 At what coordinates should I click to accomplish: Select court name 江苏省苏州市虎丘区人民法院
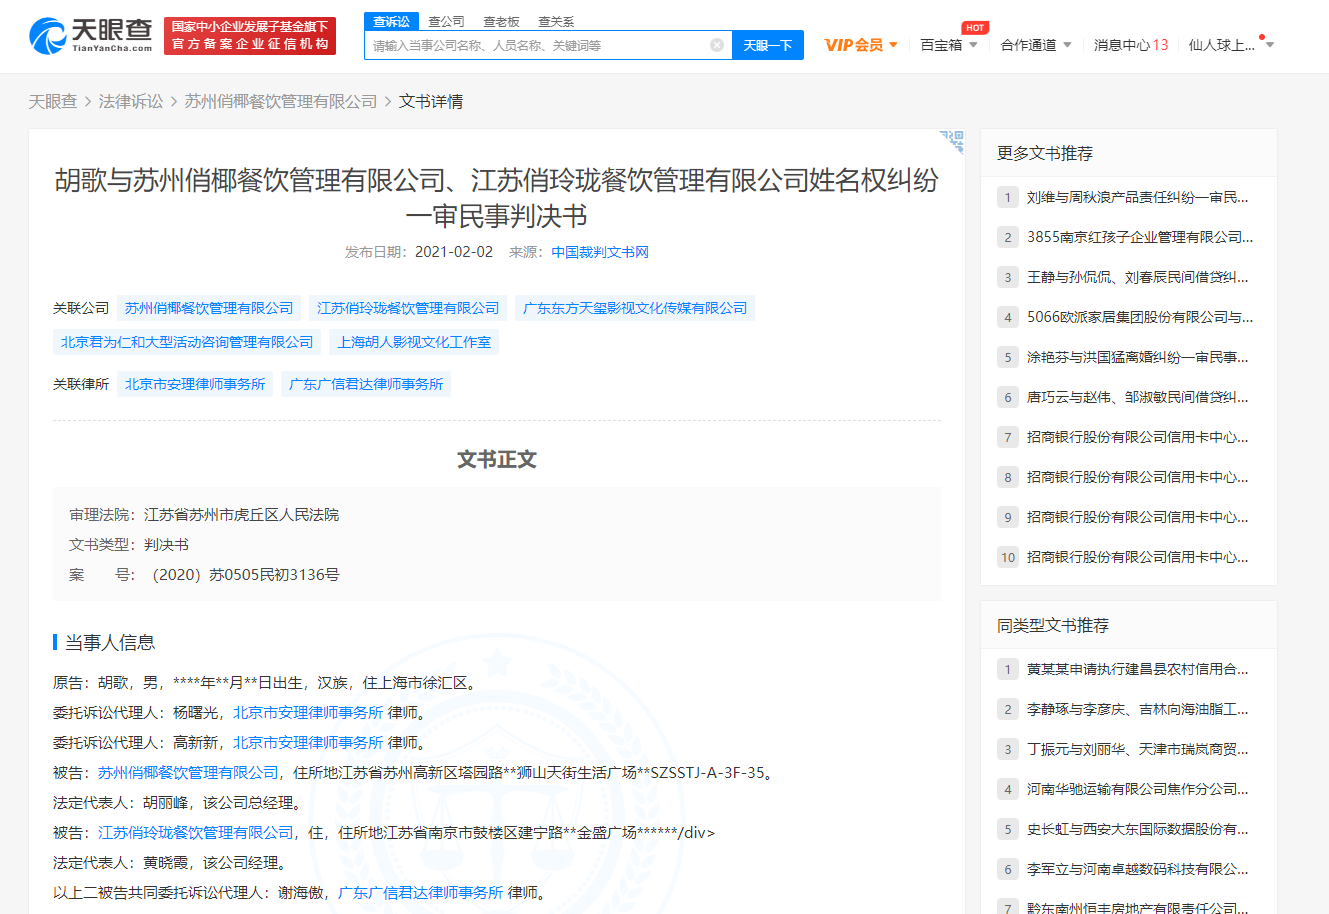coord(241,515)
